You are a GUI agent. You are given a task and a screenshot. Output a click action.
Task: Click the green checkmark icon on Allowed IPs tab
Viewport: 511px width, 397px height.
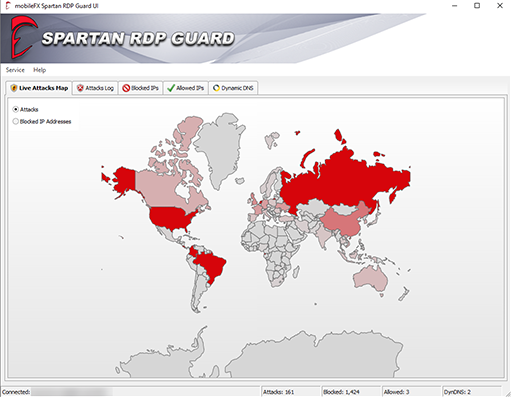(x=171, y=88)
